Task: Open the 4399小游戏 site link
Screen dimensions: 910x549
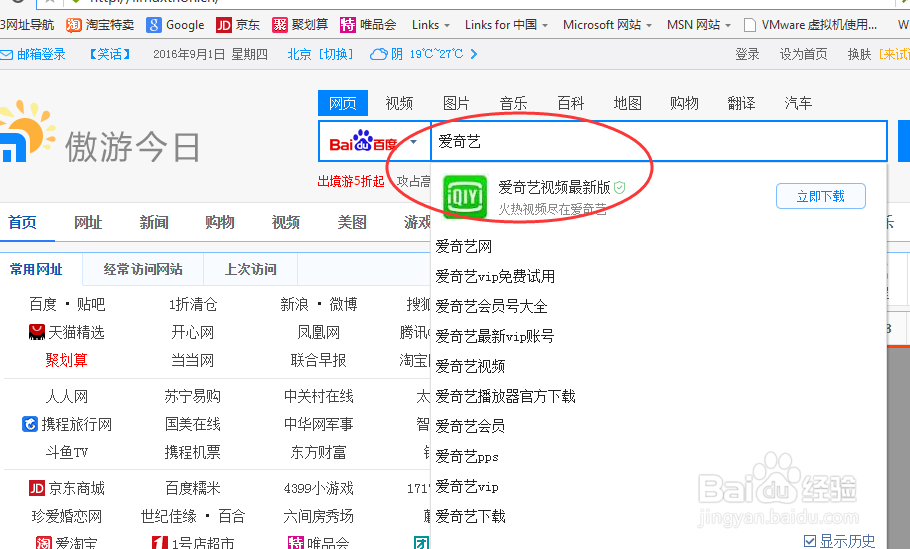Action: click(x=319, y=488)
